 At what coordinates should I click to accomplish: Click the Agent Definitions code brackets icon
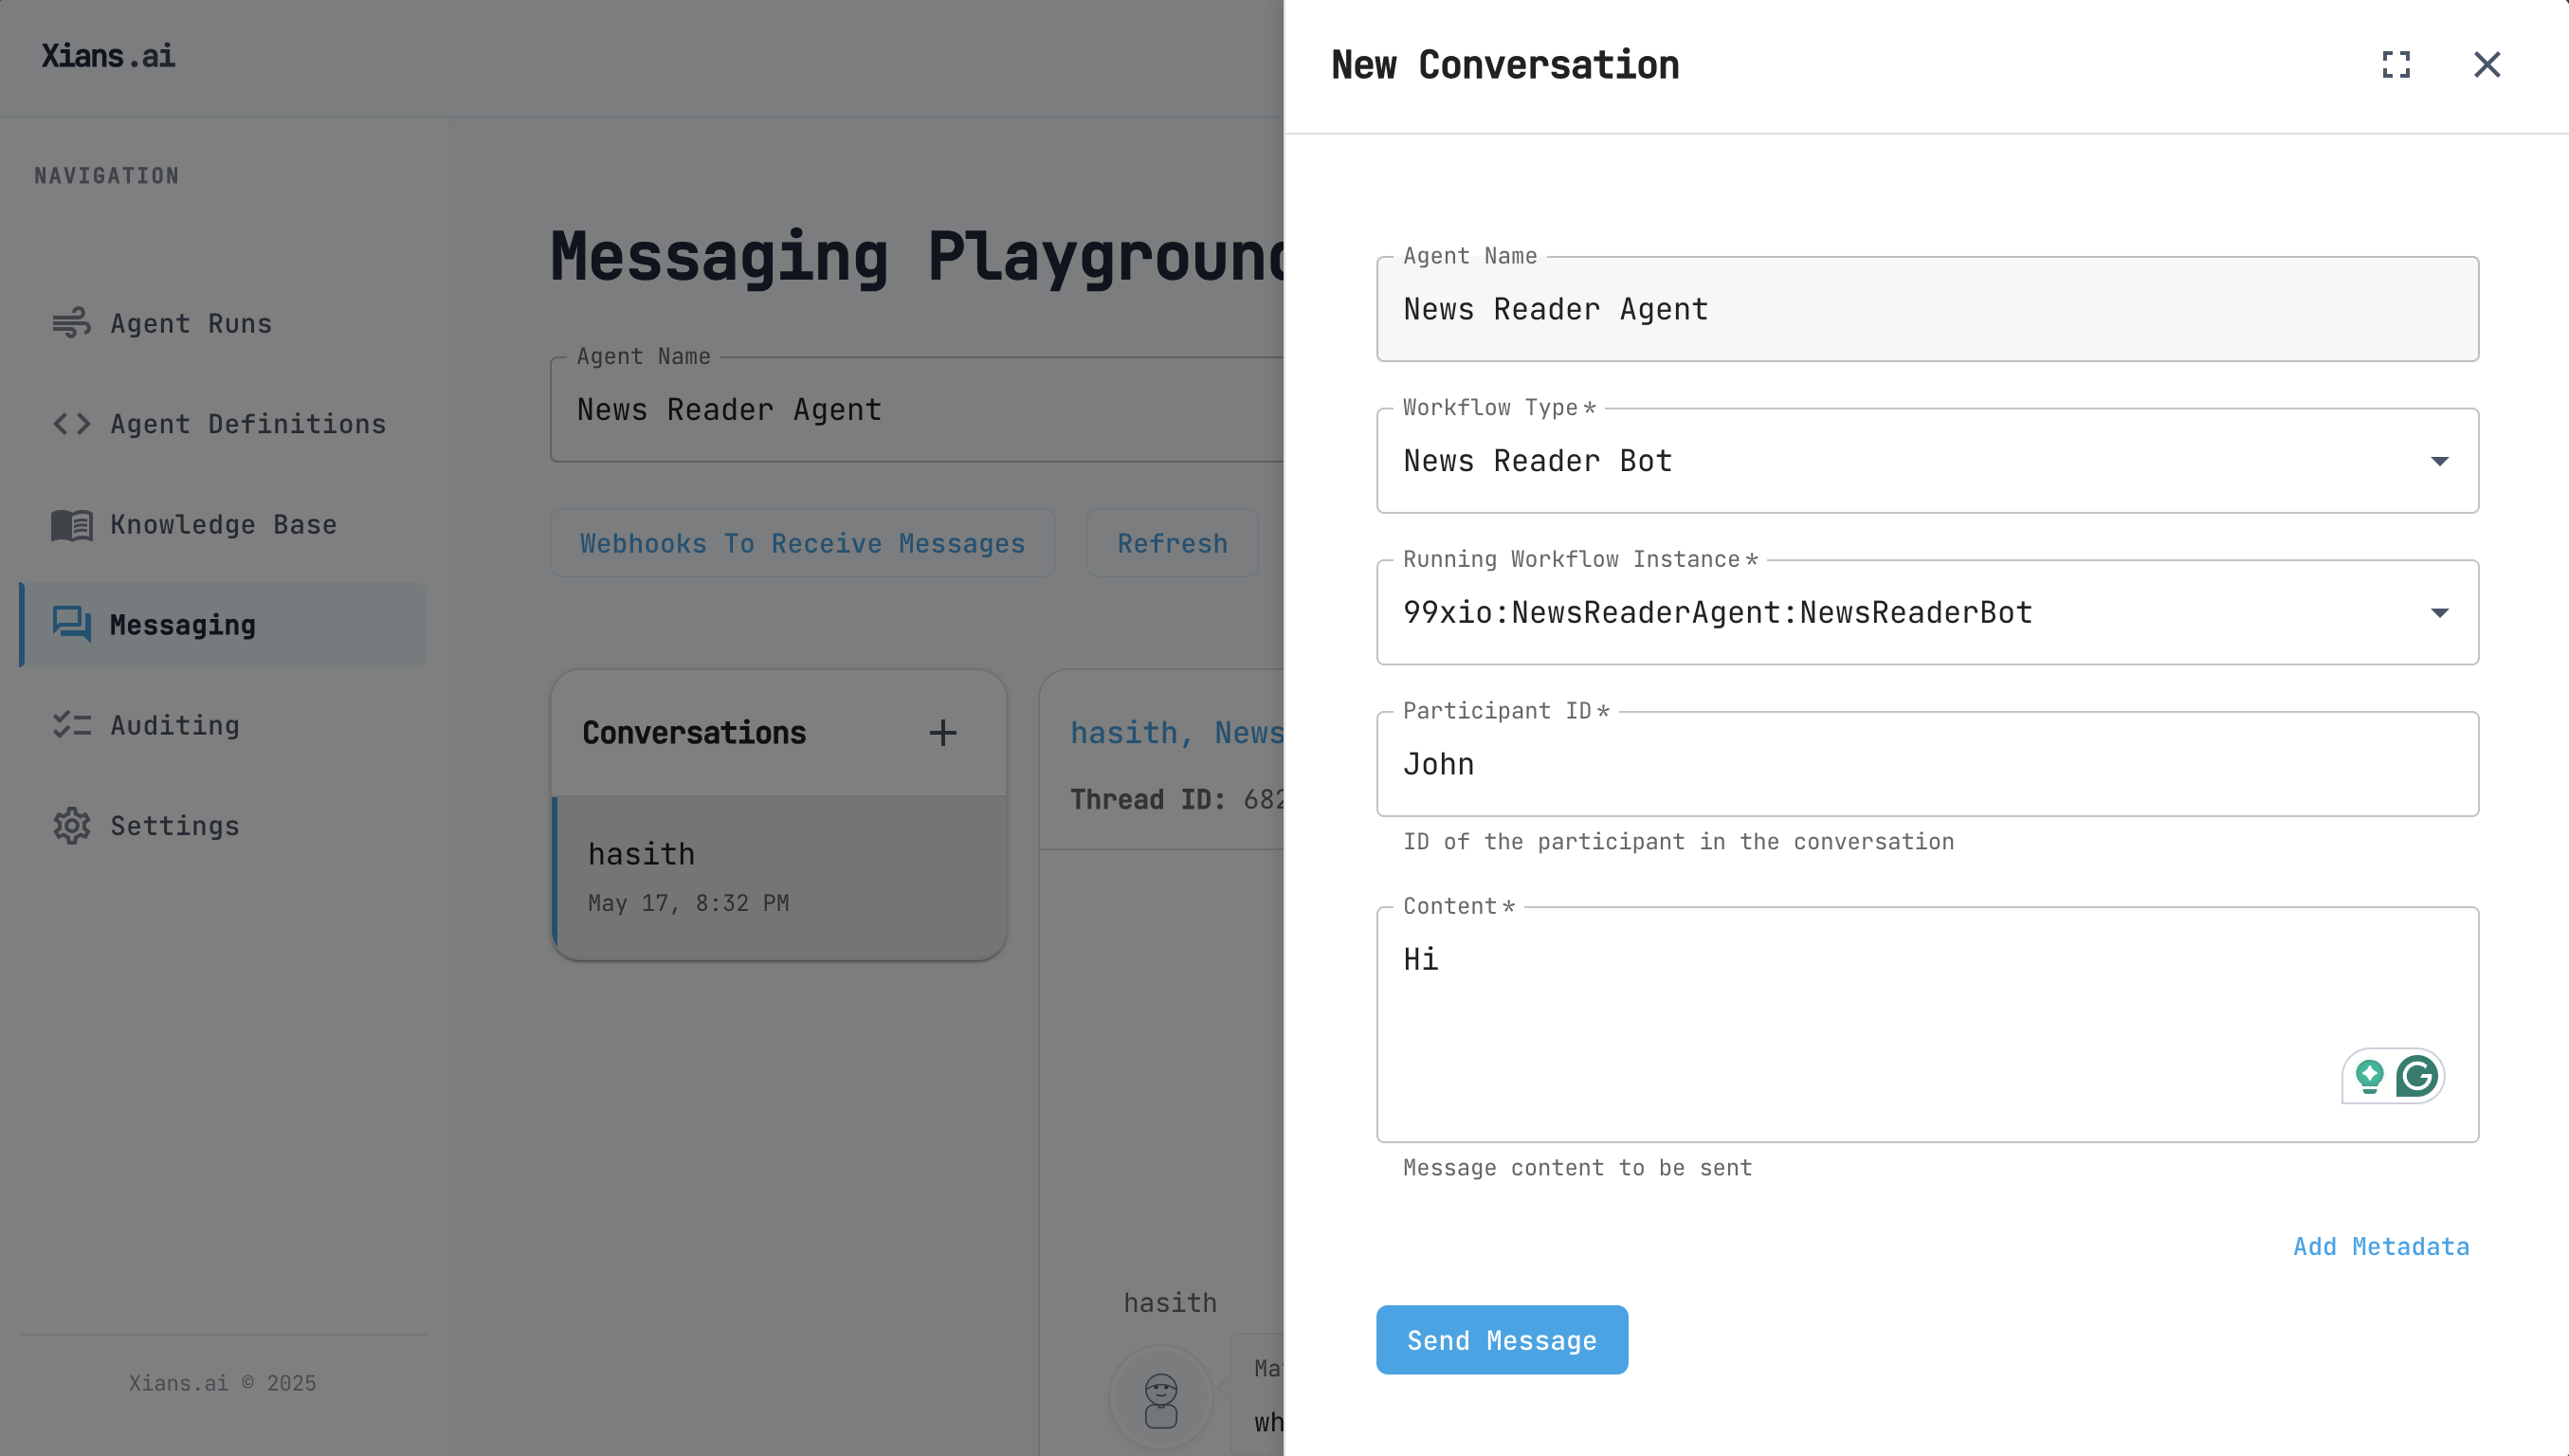(71, 424)
